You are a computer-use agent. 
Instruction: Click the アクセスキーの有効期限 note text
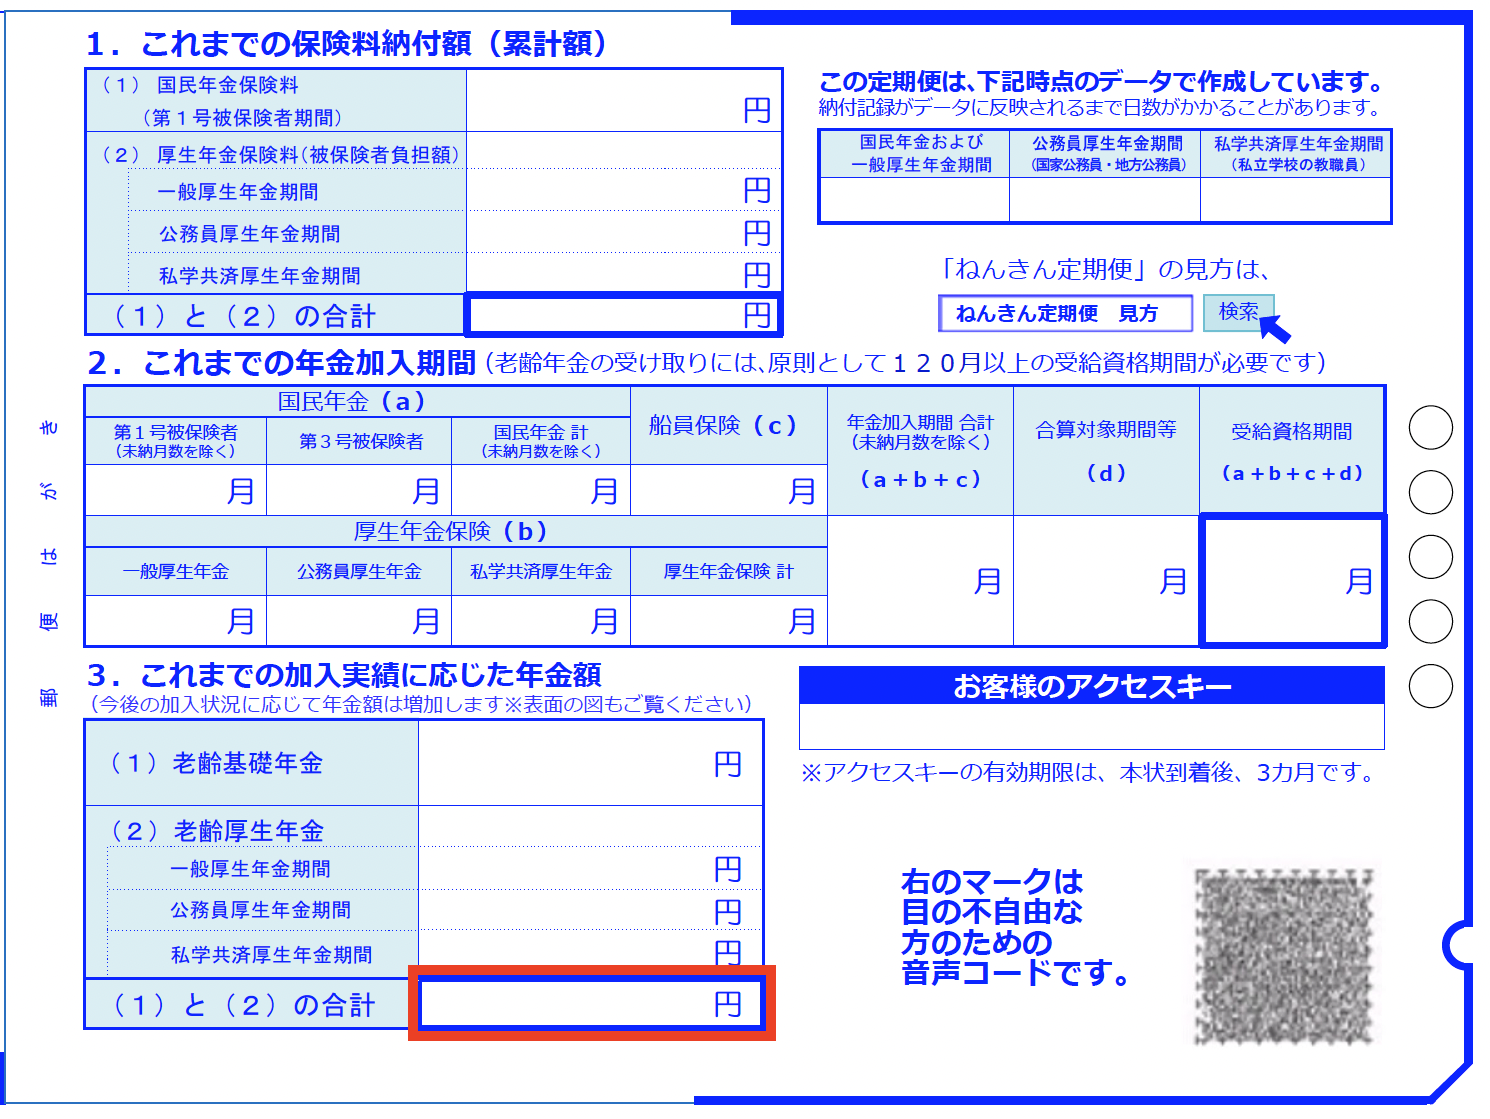(1090, 773)
